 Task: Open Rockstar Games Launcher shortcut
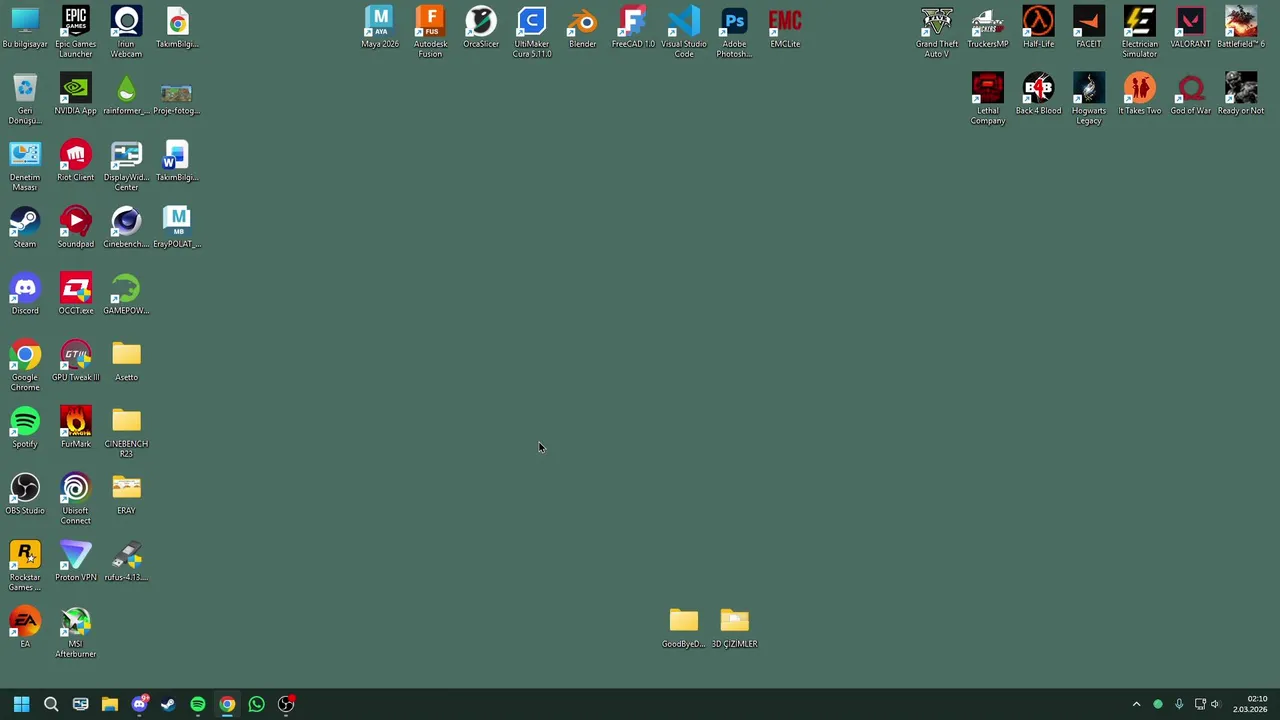click(x=25, y=565)
